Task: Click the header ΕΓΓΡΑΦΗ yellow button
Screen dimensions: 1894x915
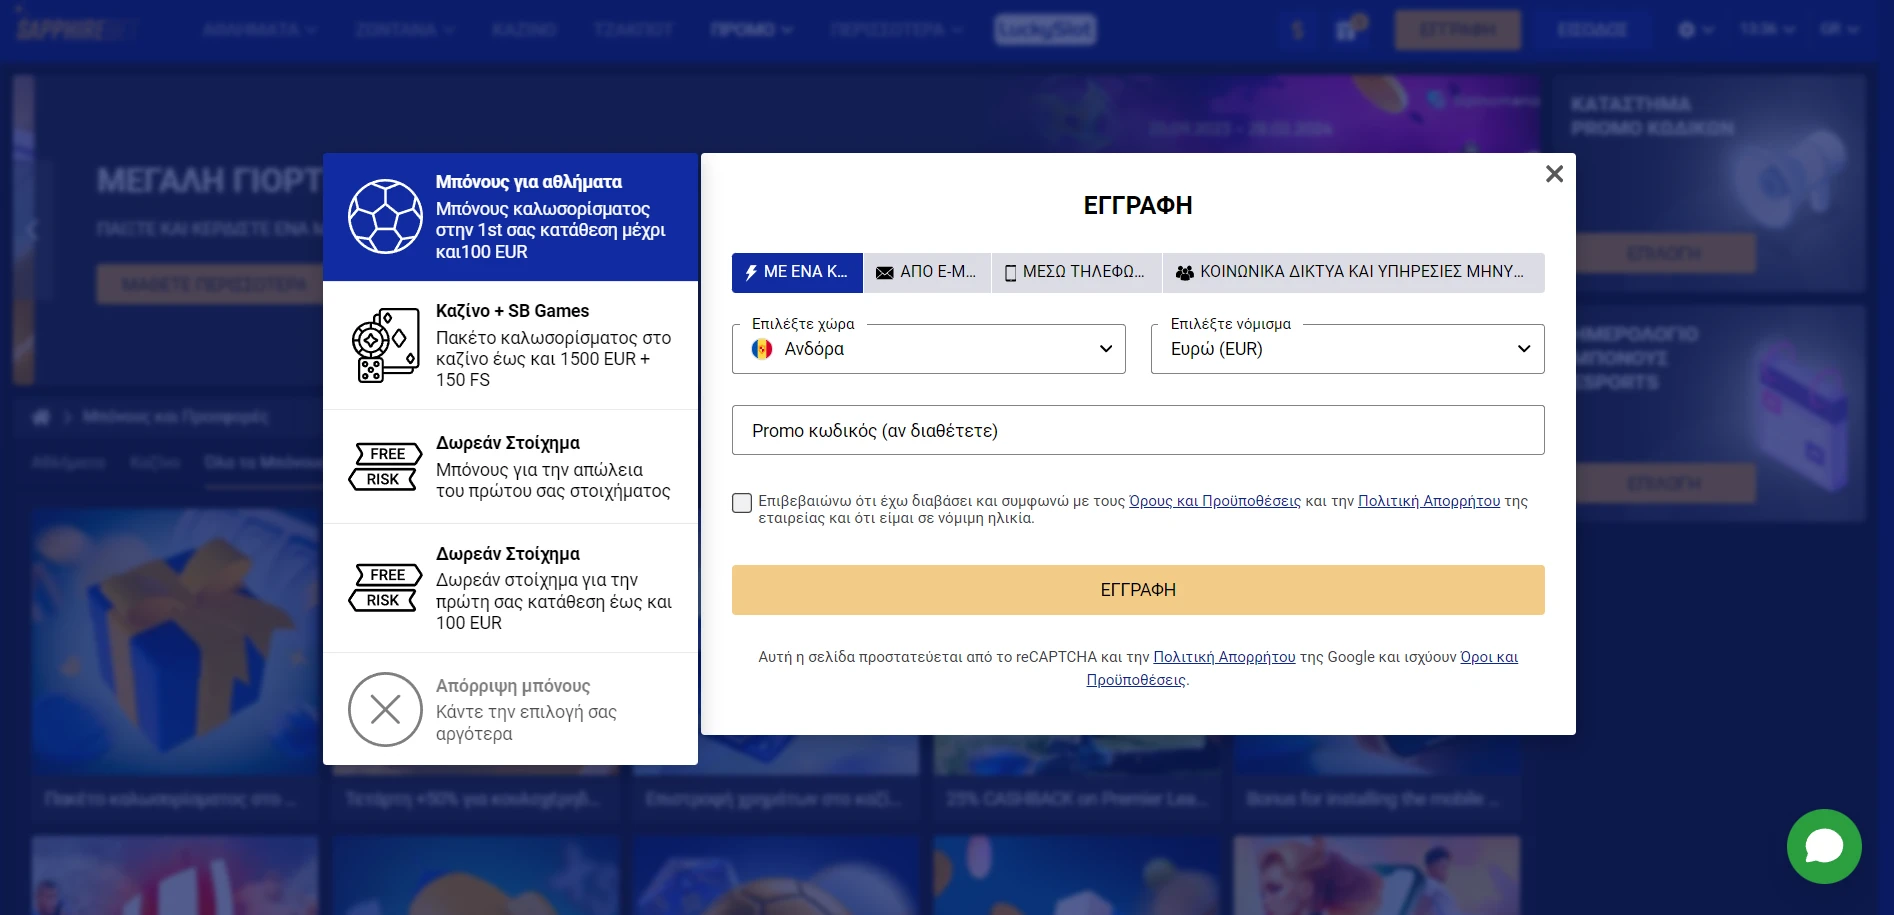Action: 1458,30
